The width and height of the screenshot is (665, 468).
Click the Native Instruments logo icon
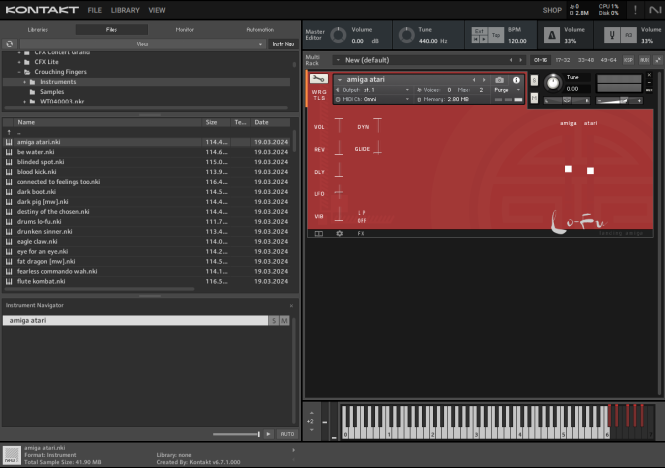click(655, 10)
